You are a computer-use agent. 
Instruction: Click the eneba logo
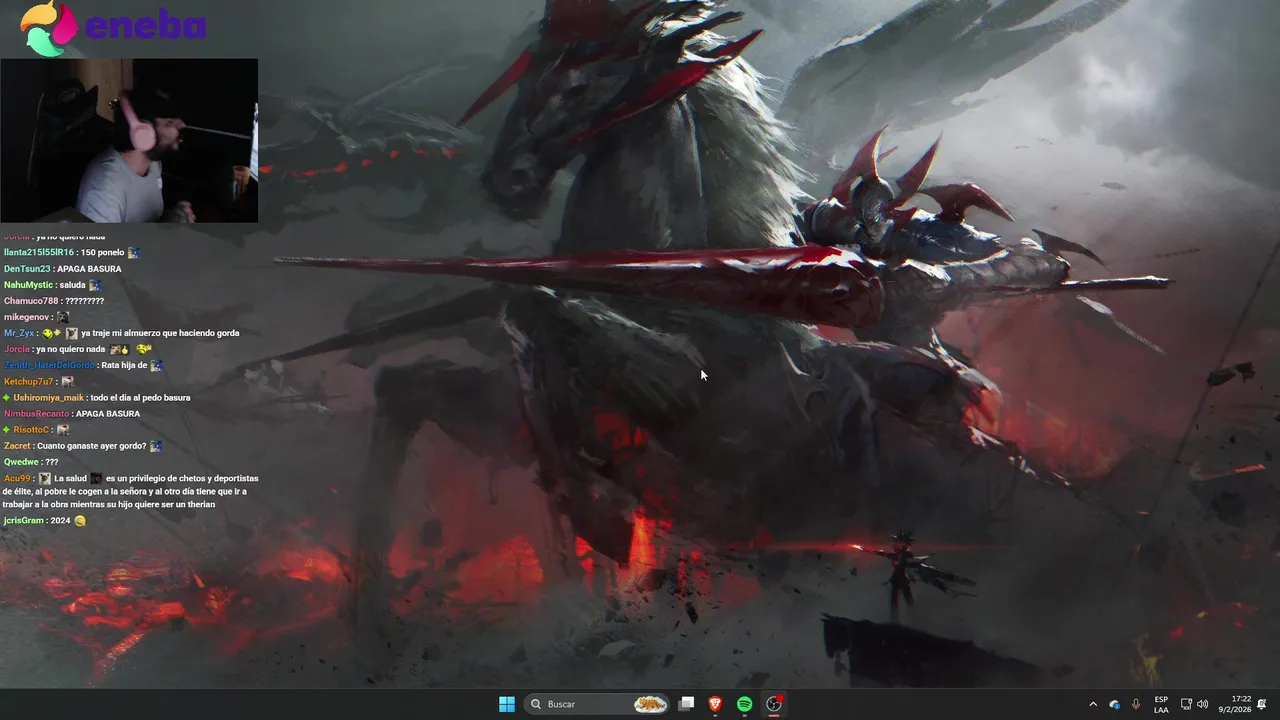click(x=113, y=27)
